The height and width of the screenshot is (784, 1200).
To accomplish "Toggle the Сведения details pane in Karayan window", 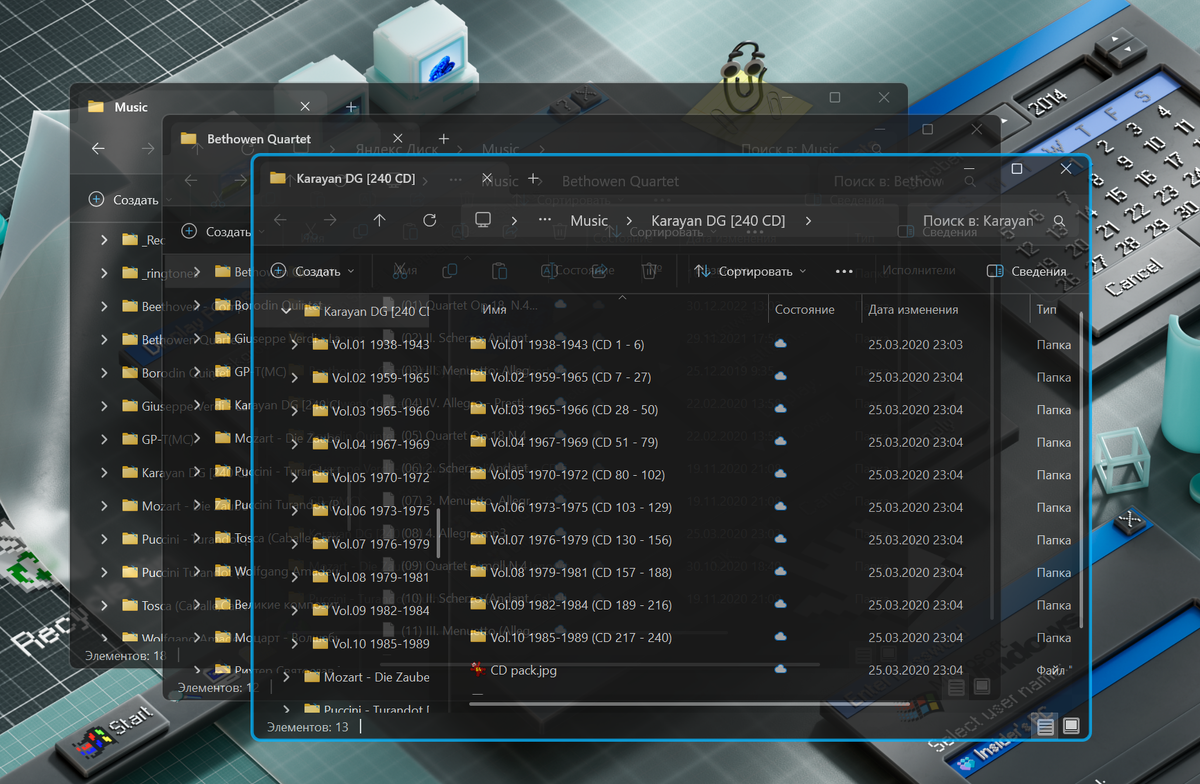I will tap(1026, 271).
